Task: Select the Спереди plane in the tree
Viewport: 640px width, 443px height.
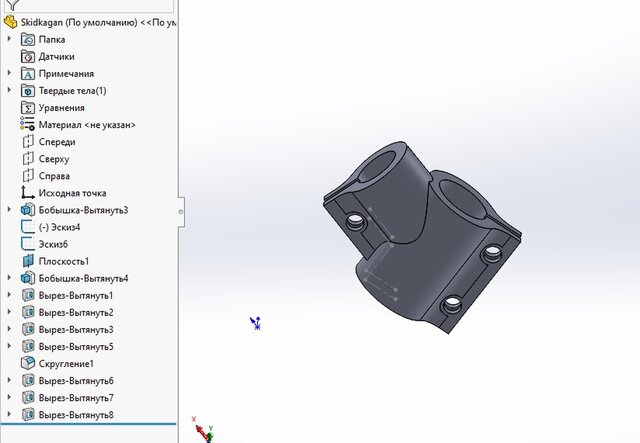Action: (57, 142)
